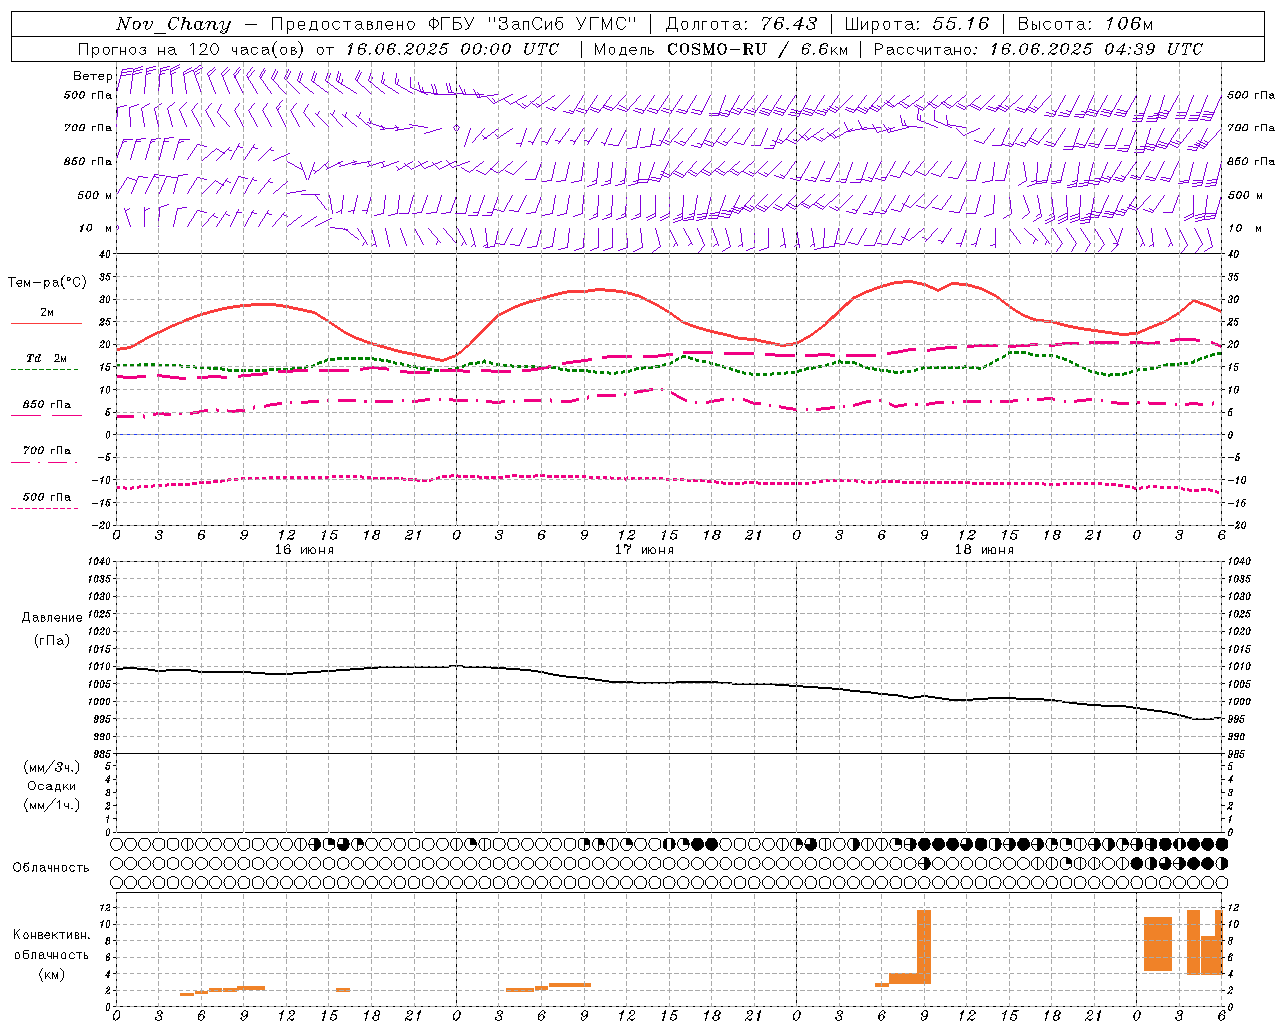Click the 16 июня date label

click(x=304, y=550)
